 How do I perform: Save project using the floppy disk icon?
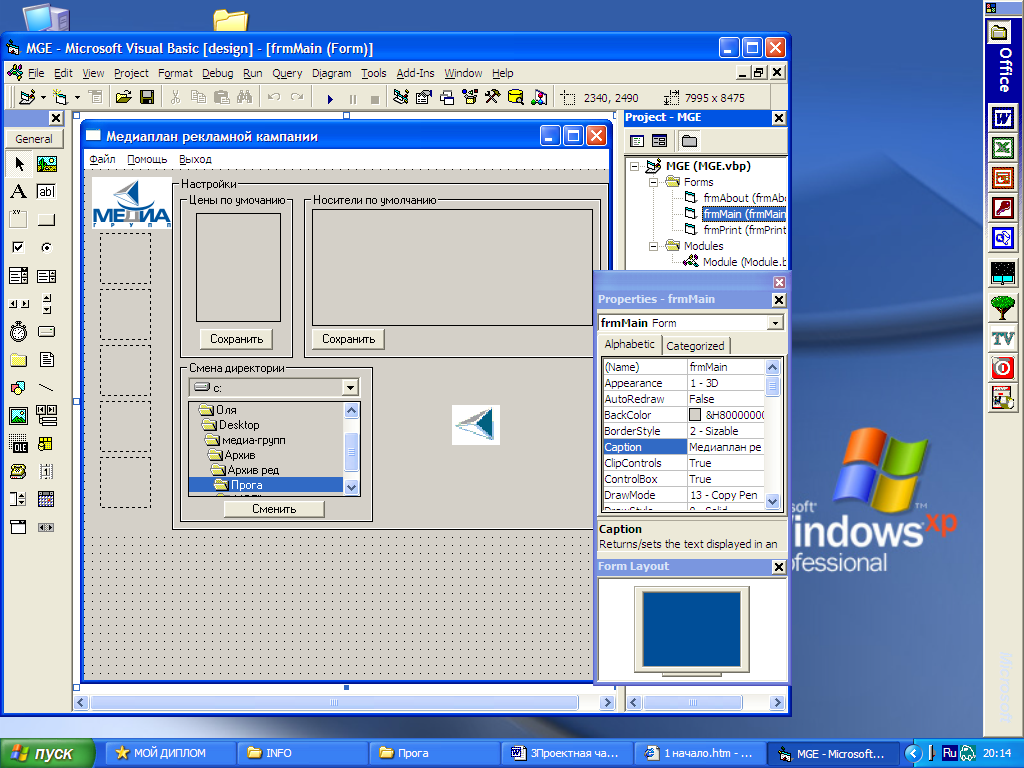point(146,97)
